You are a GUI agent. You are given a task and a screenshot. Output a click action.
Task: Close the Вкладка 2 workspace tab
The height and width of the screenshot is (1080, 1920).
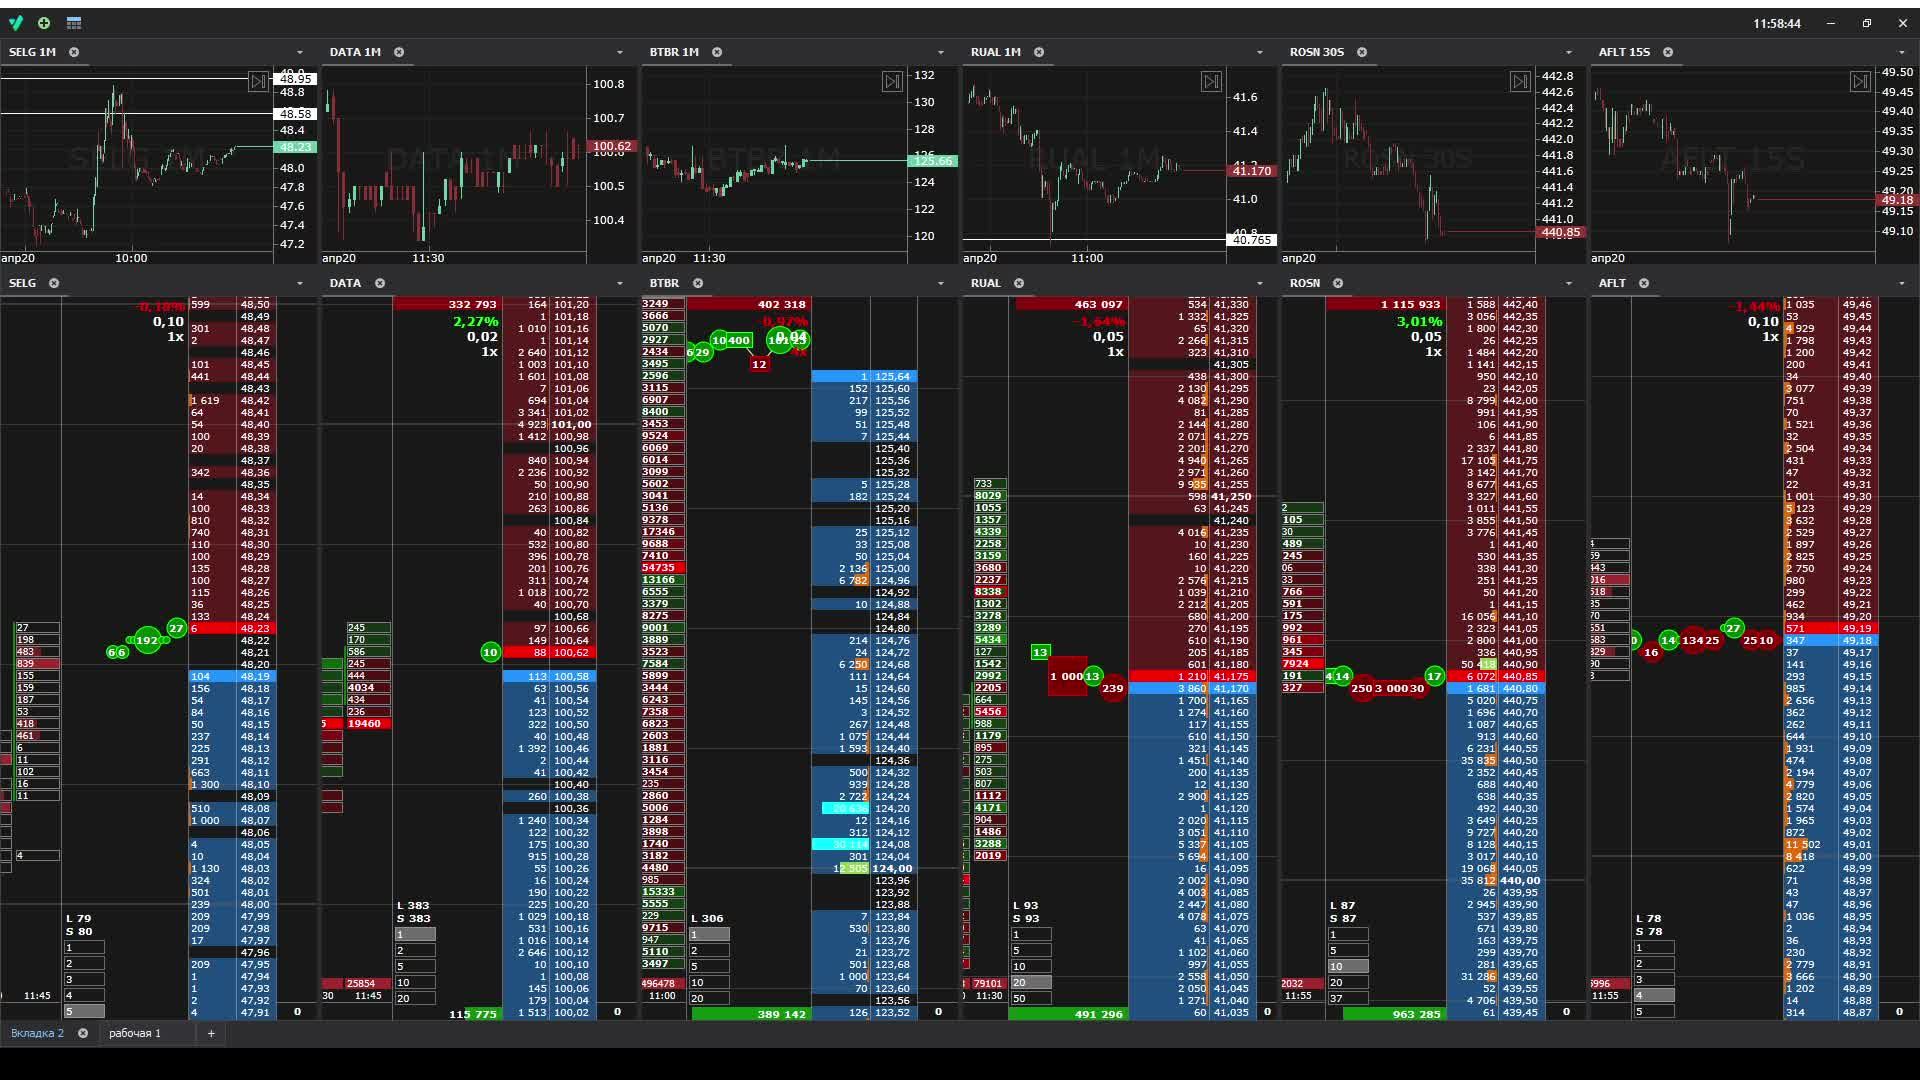[83, 1033]
